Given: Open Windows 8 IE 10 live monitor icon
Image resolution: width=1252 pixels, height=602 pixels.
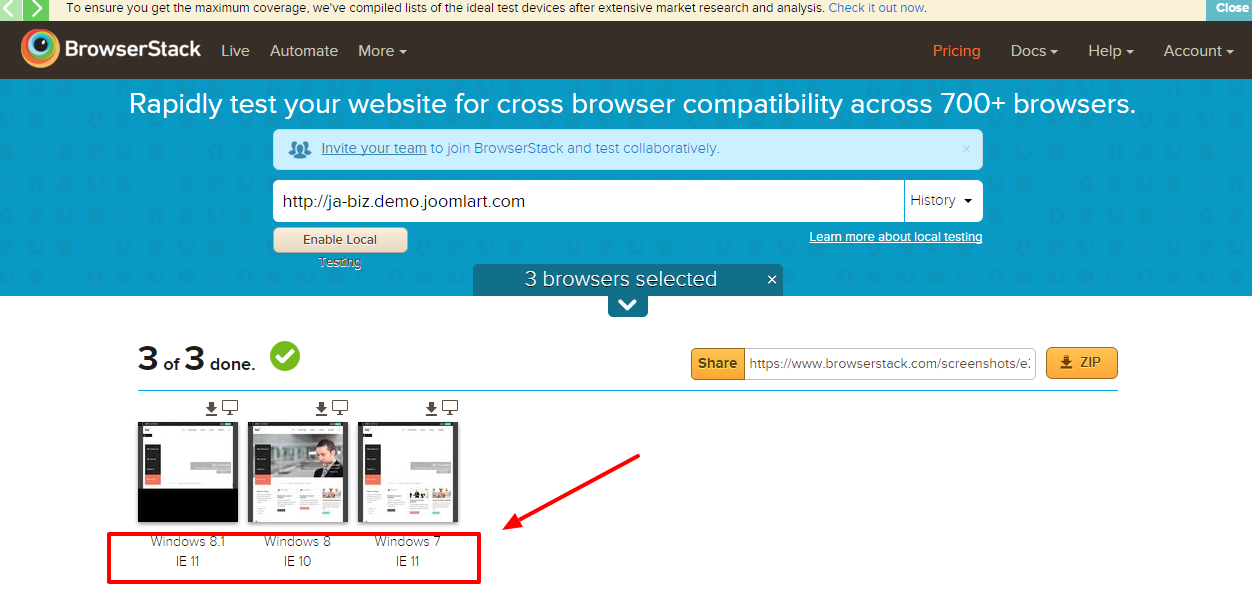Looking at the screenshot, I should click(x=340, y=408).
